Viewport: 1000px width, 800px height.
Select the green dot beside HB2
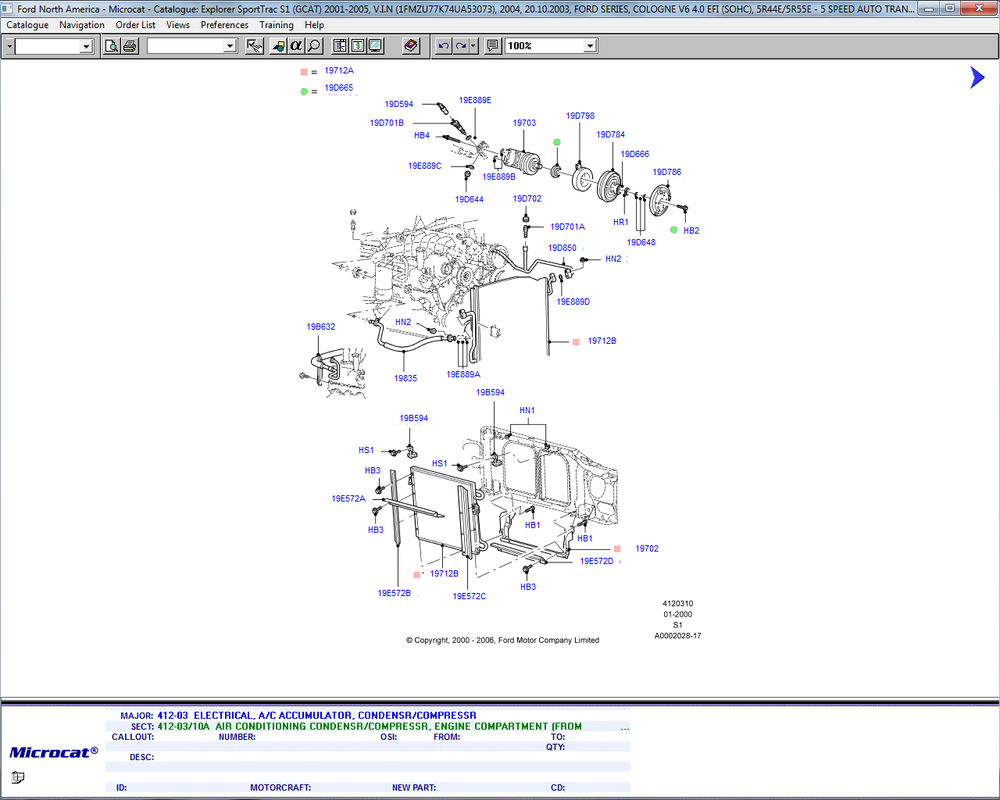673,230
